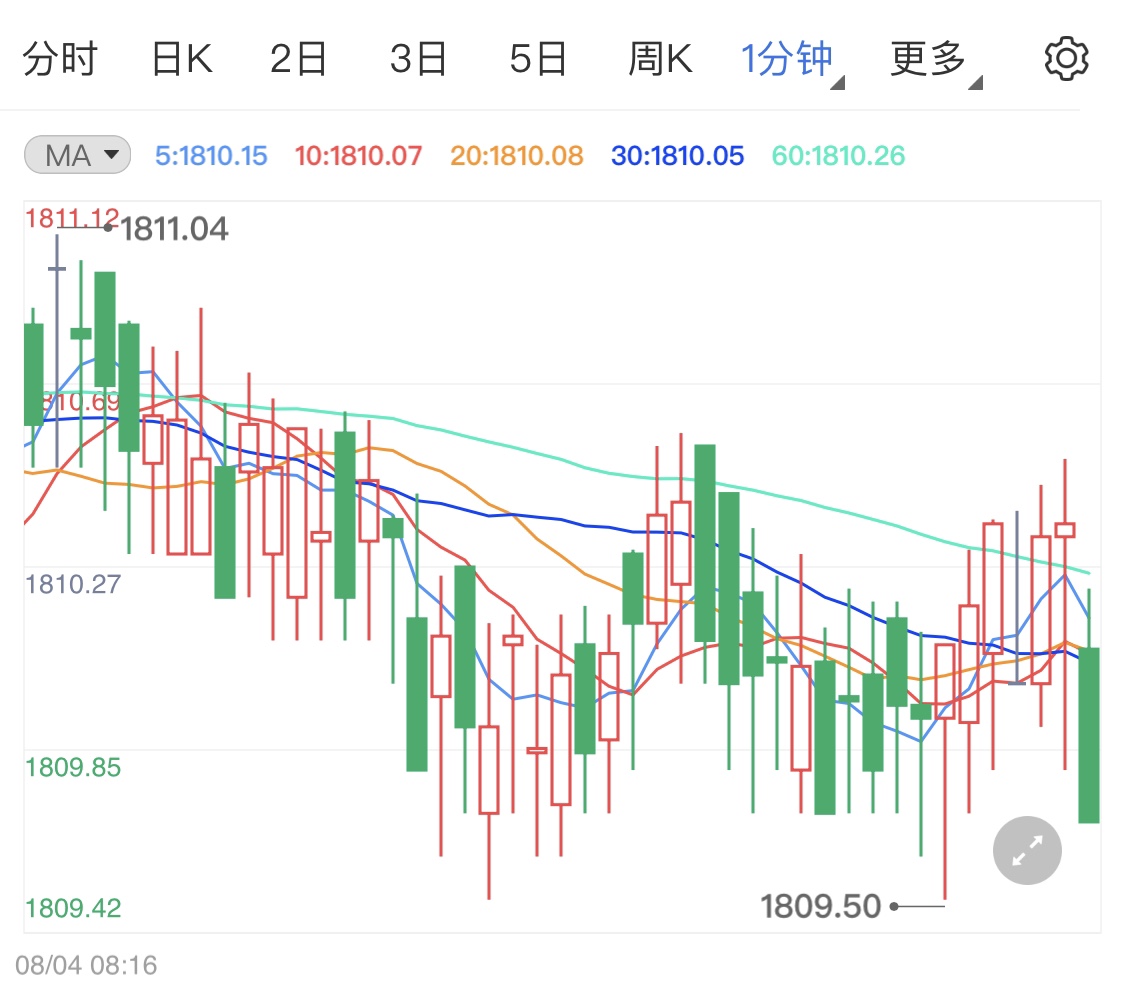This screenshot has height=996, width=1125.
Task: Expand the 更多 options dropdown
Action: [936, 60]
